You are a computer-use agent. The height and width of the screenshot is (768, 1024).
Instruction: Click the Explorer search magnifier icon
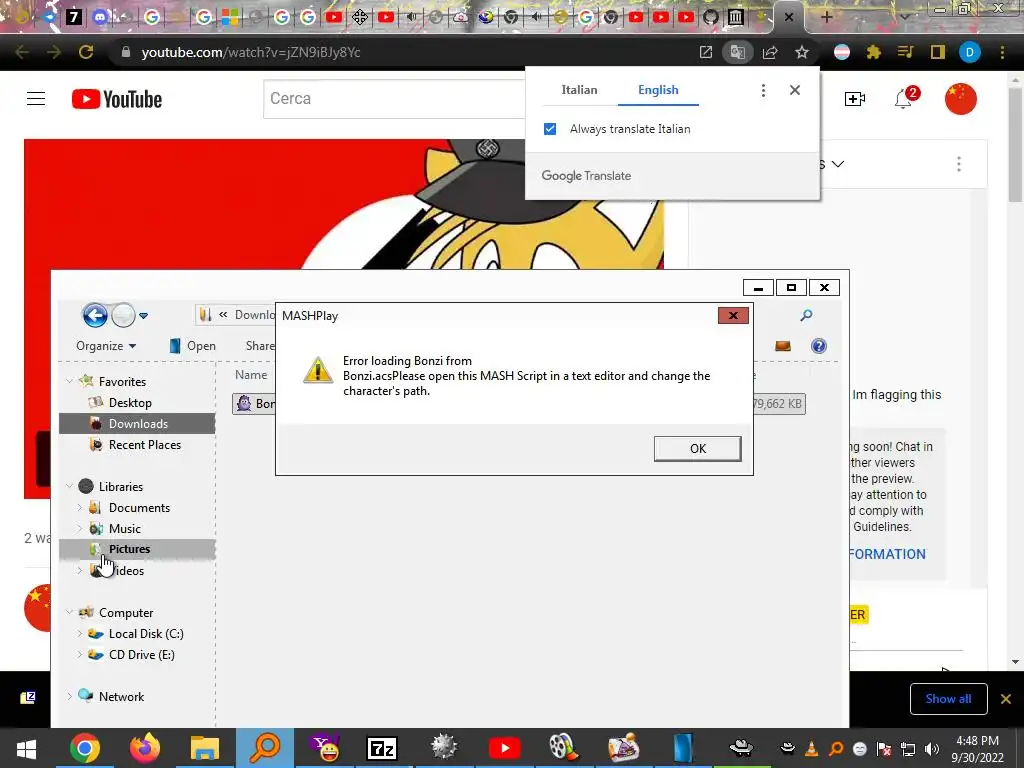pyautogui.click(x=807, y=315)
